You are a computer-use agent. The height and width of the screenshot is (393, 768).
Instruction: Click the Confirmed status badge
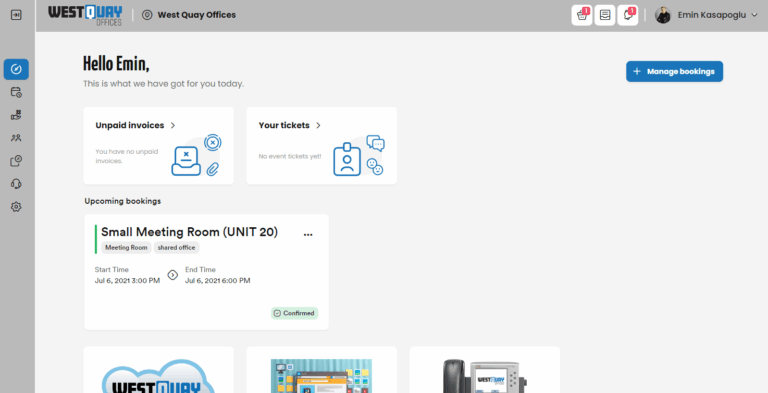295,313
